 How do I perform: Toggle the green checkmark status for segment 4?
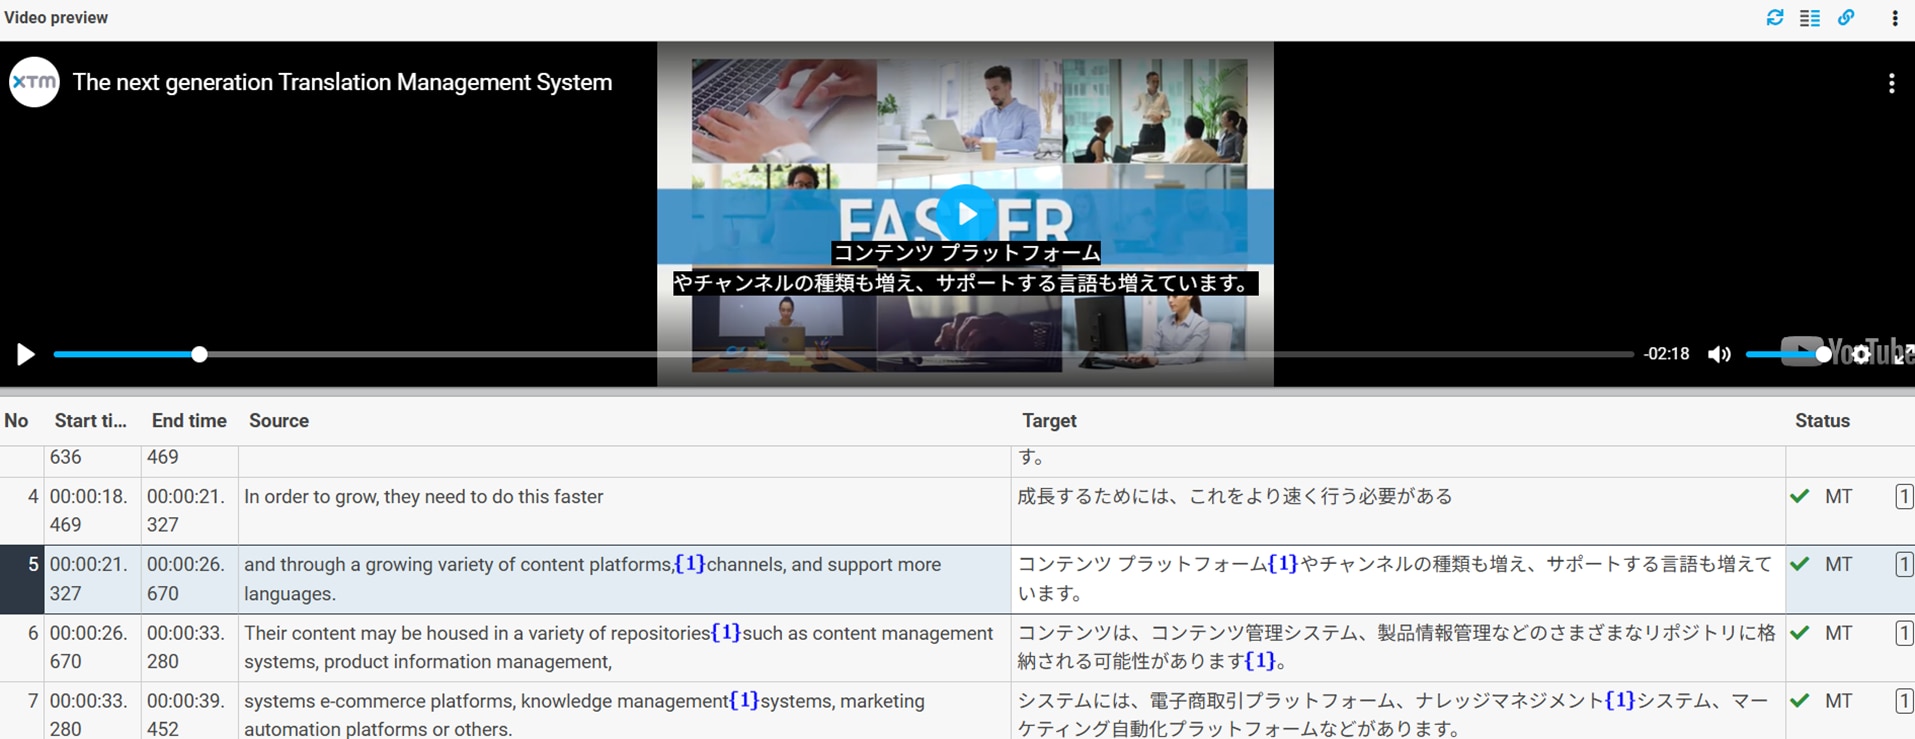point(1800,496)
